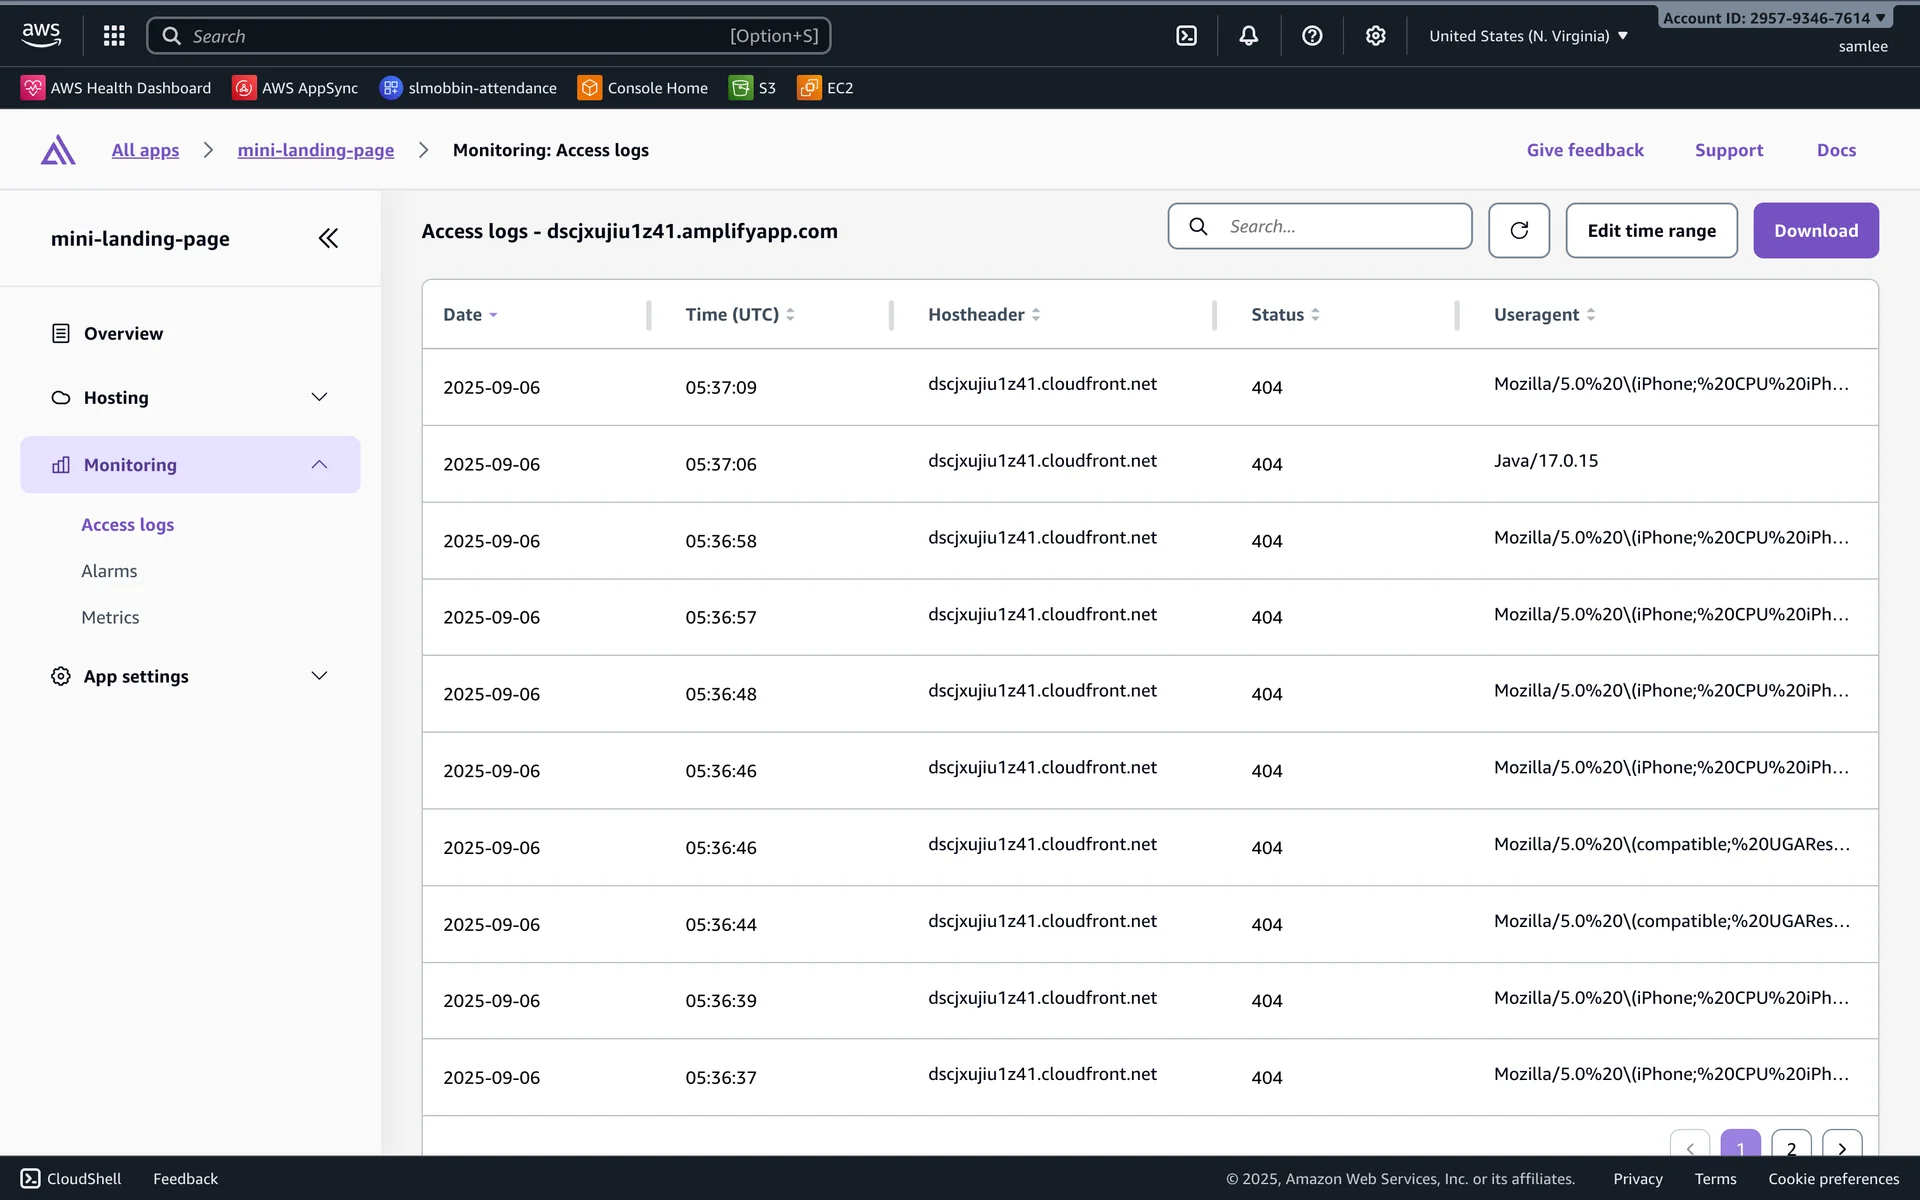The image size is (1920, 1200).
Task: Collapse the Monitoring section
Action: coord(319,464)
